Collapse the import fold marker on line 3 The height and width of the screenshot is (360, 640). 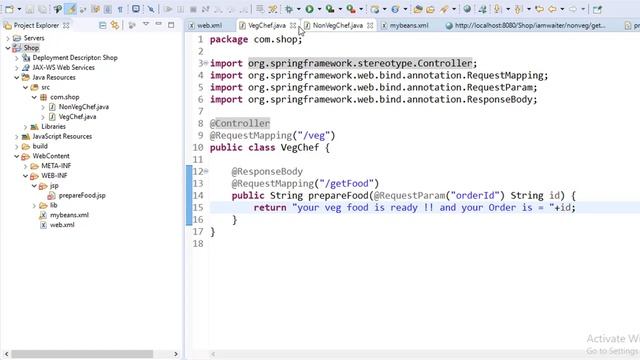[206, 63]
